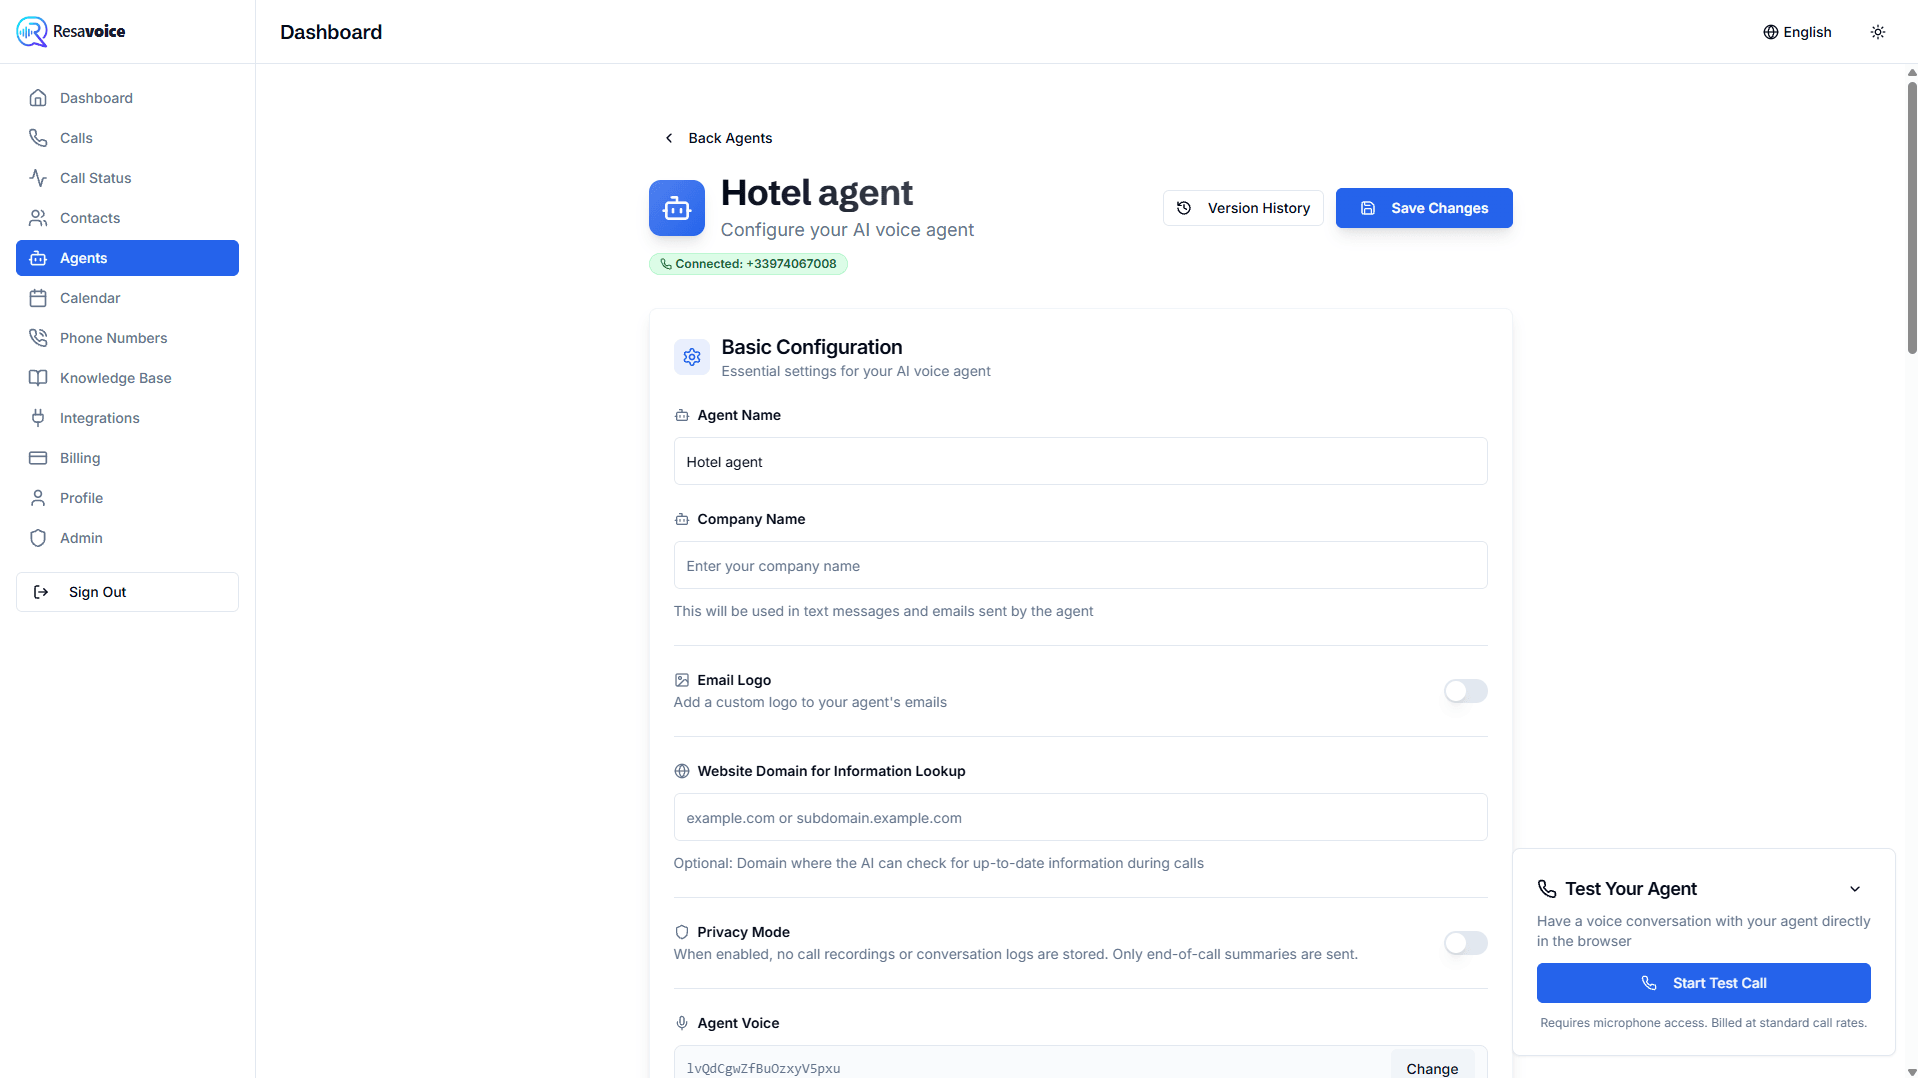This screenshot has height=1078, width=1918.
Task: Go back using the Back Agents chevron
Action: 669,138
